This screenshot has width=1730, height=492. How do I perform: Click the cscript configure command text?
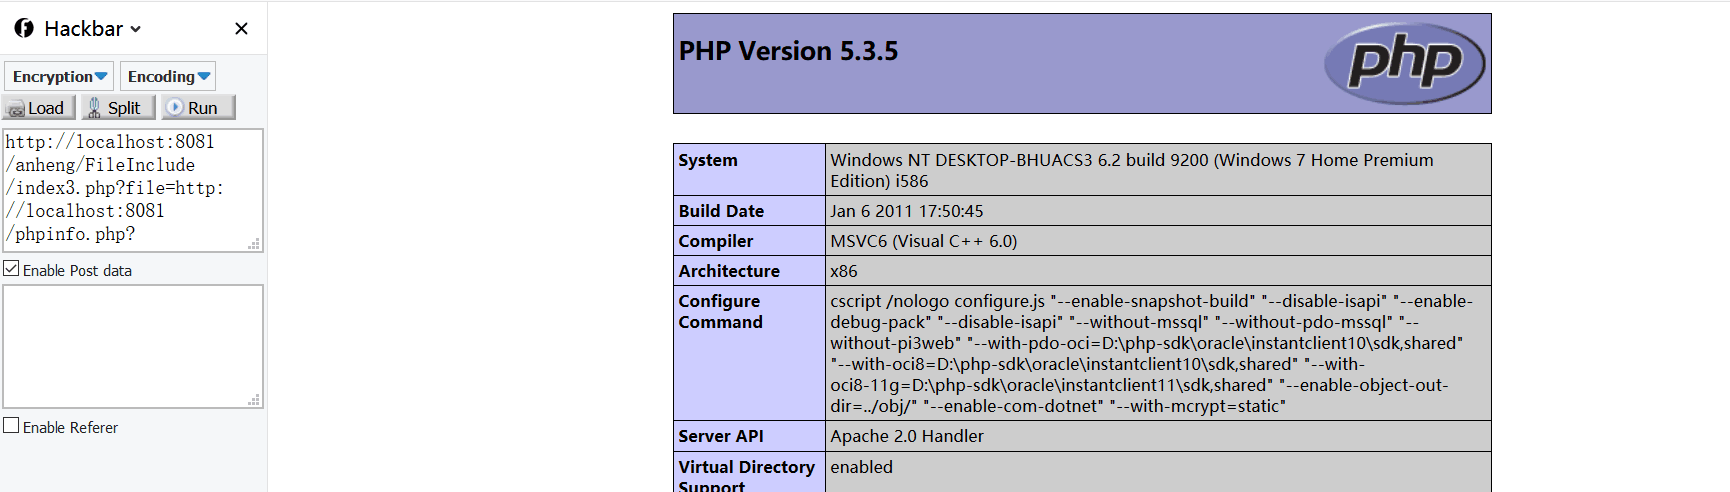click(1151, 353)
